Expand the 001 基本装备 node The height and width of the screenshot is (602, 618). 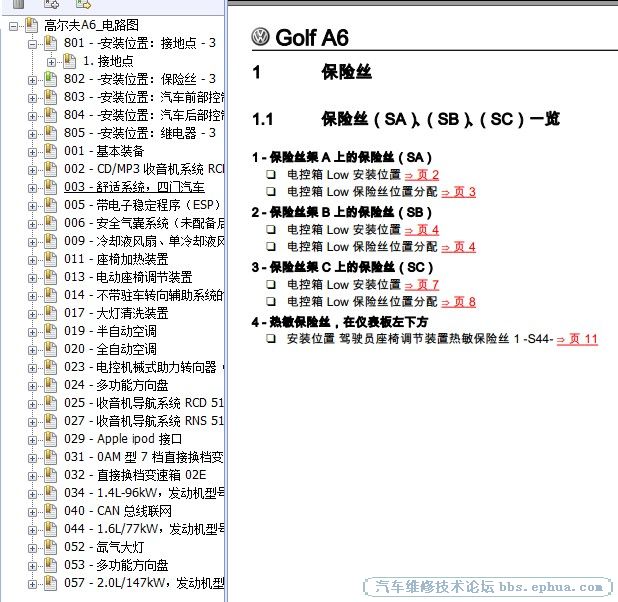point(33,152)
